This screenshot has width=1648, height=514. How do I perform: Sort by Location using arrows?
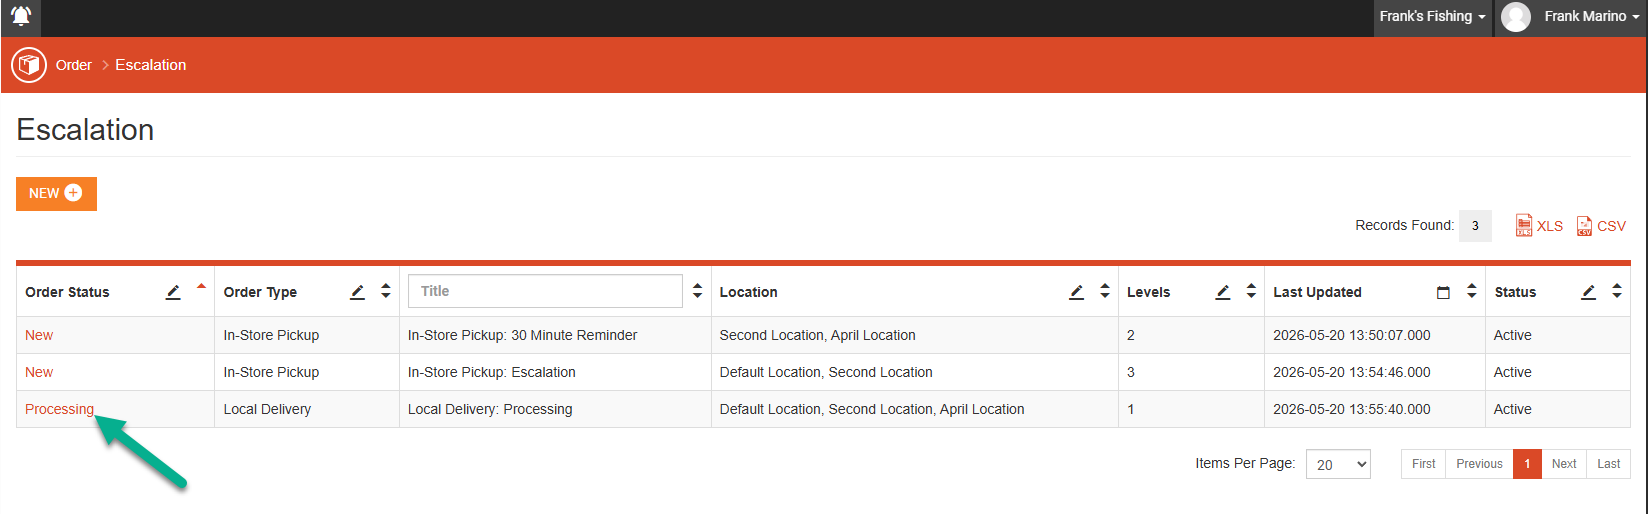tap(1105, 291)
